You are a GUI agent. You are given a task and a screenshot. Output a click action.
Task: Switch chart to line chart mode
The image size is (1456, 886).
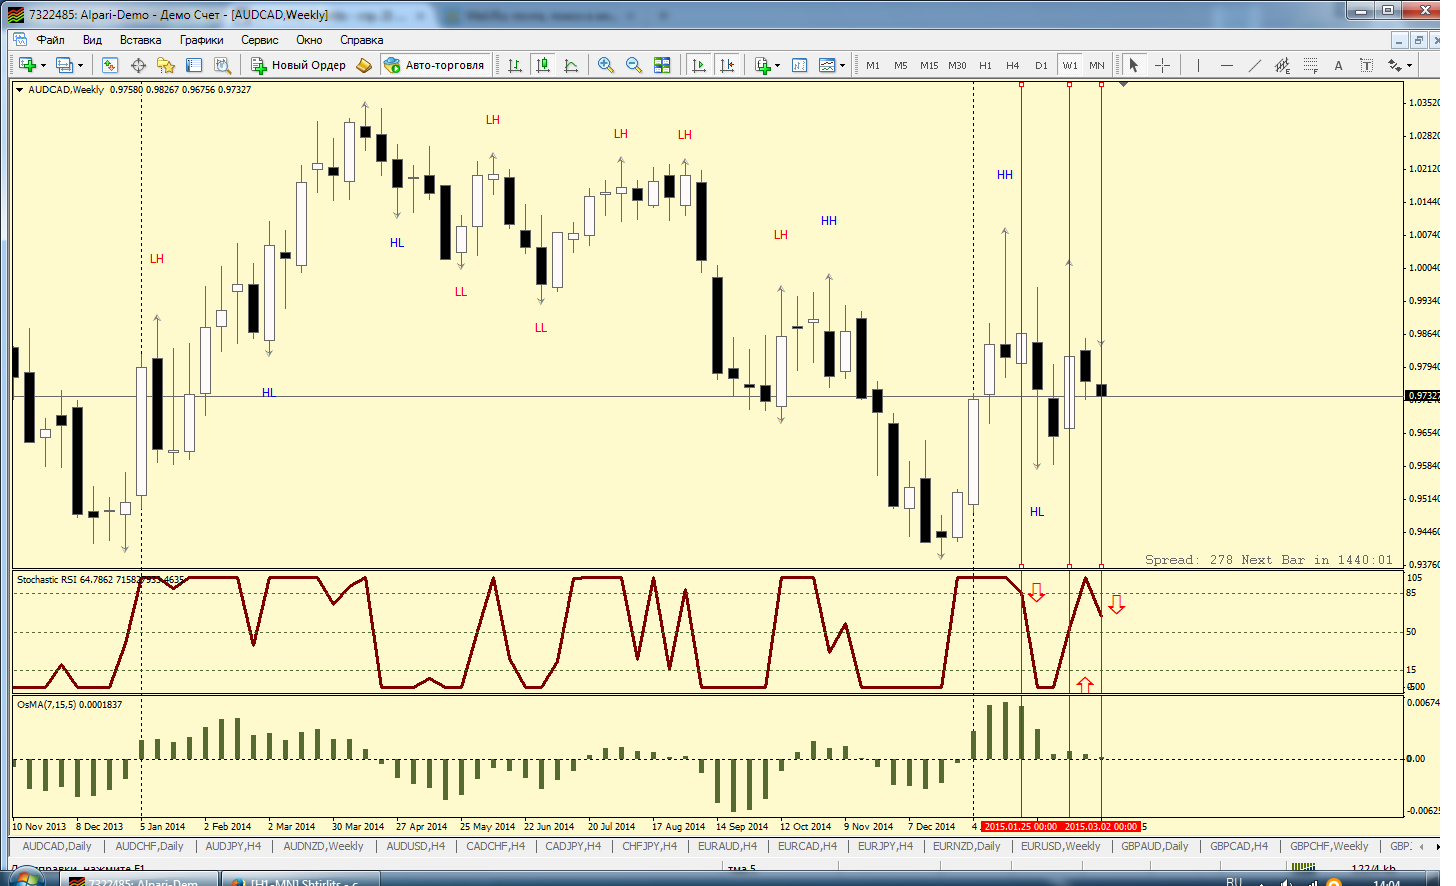[x=571, y=65]
